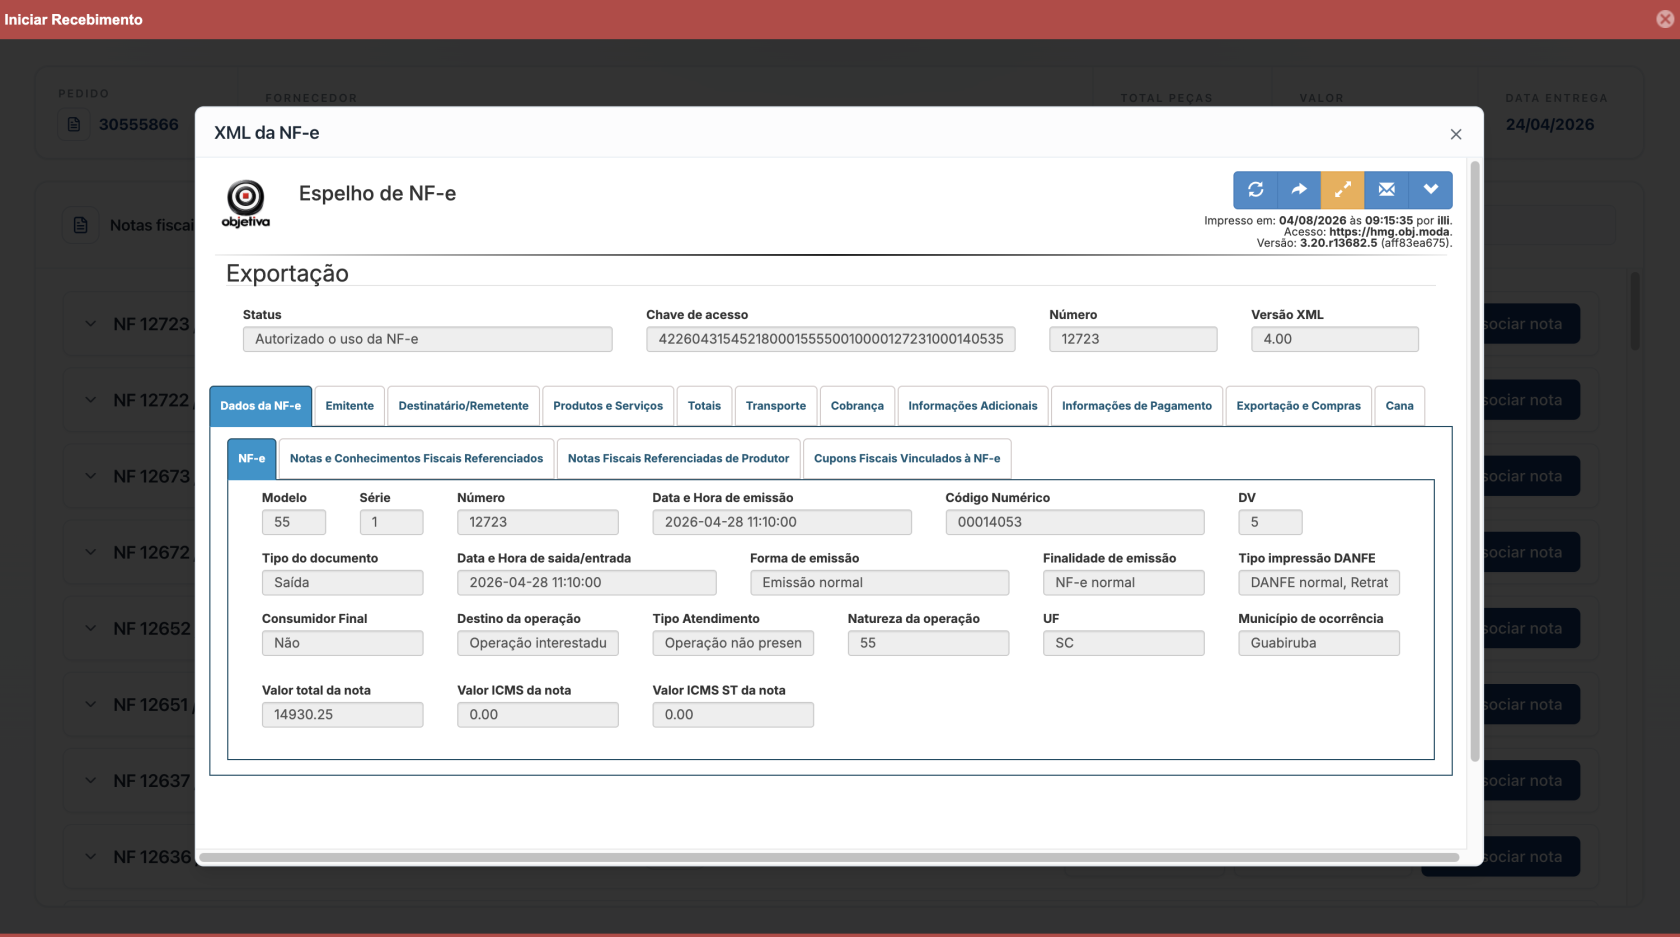Click the dialog's vertical scrollbar

[1474, 460]
